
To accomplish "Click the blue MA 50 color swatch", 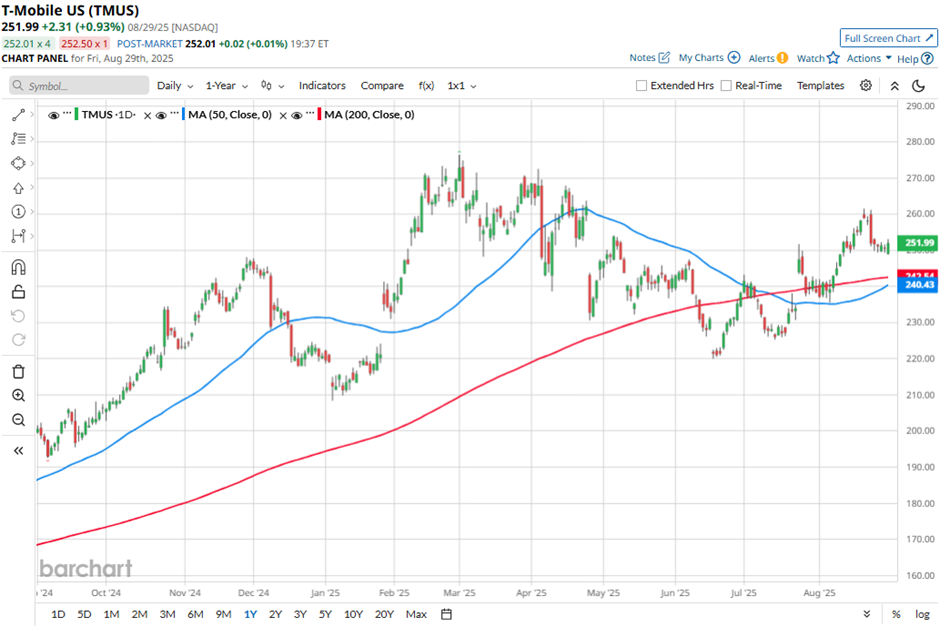I will pos(183,114).
